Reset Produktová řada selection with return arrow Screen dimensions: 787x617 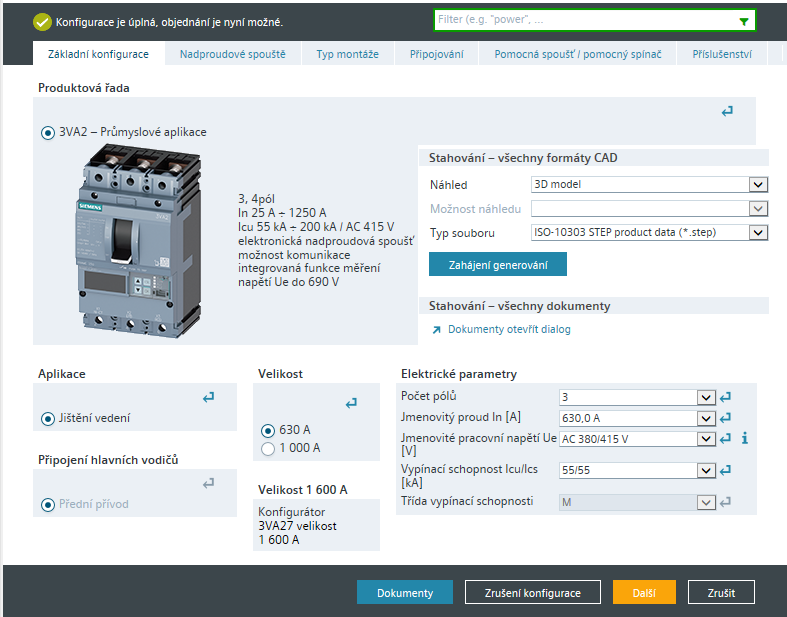[727, 111]
